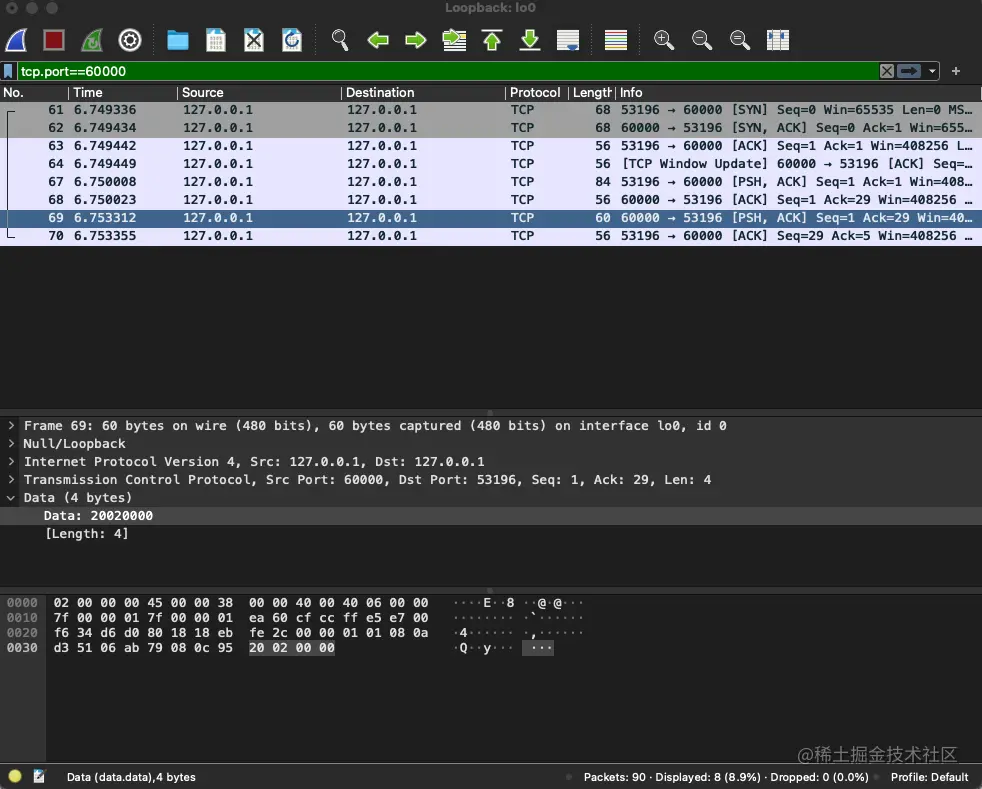Viewport: 982px width, 789px height.
Task: Save the capture file icon
Action: click(215, 40)
